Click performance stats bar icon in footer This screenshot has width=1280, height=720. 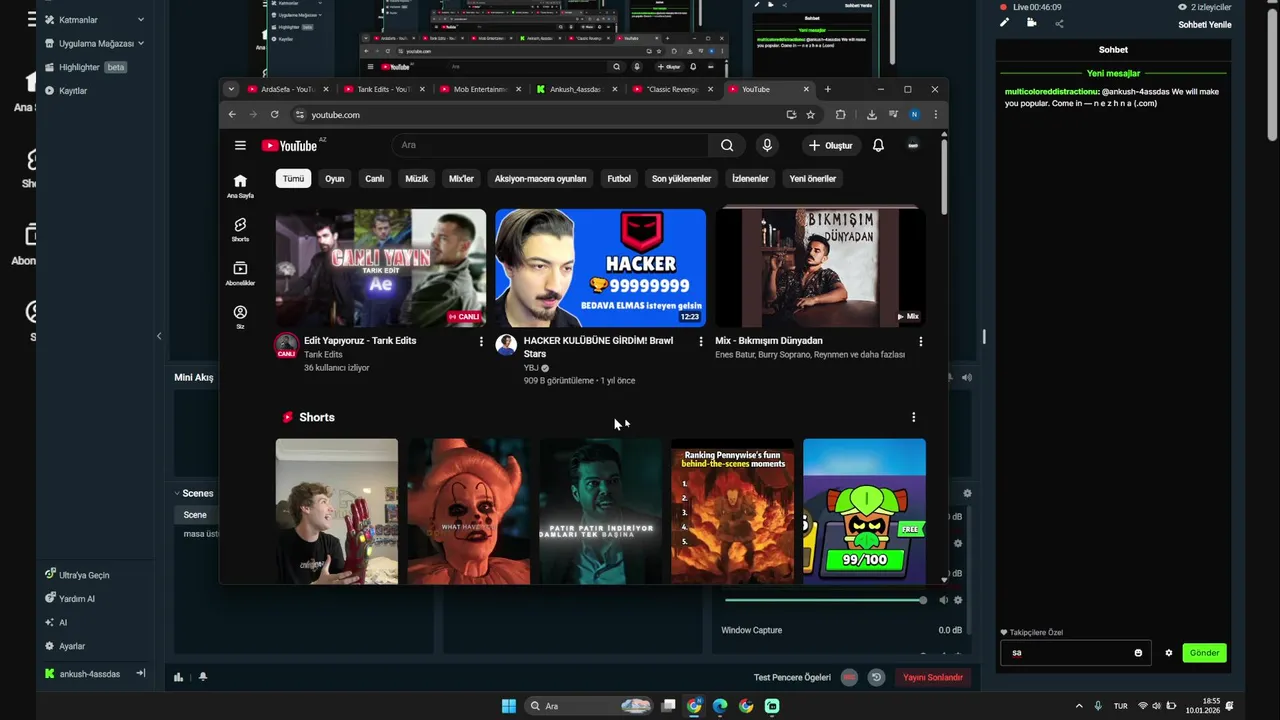[x=179, y=677]
